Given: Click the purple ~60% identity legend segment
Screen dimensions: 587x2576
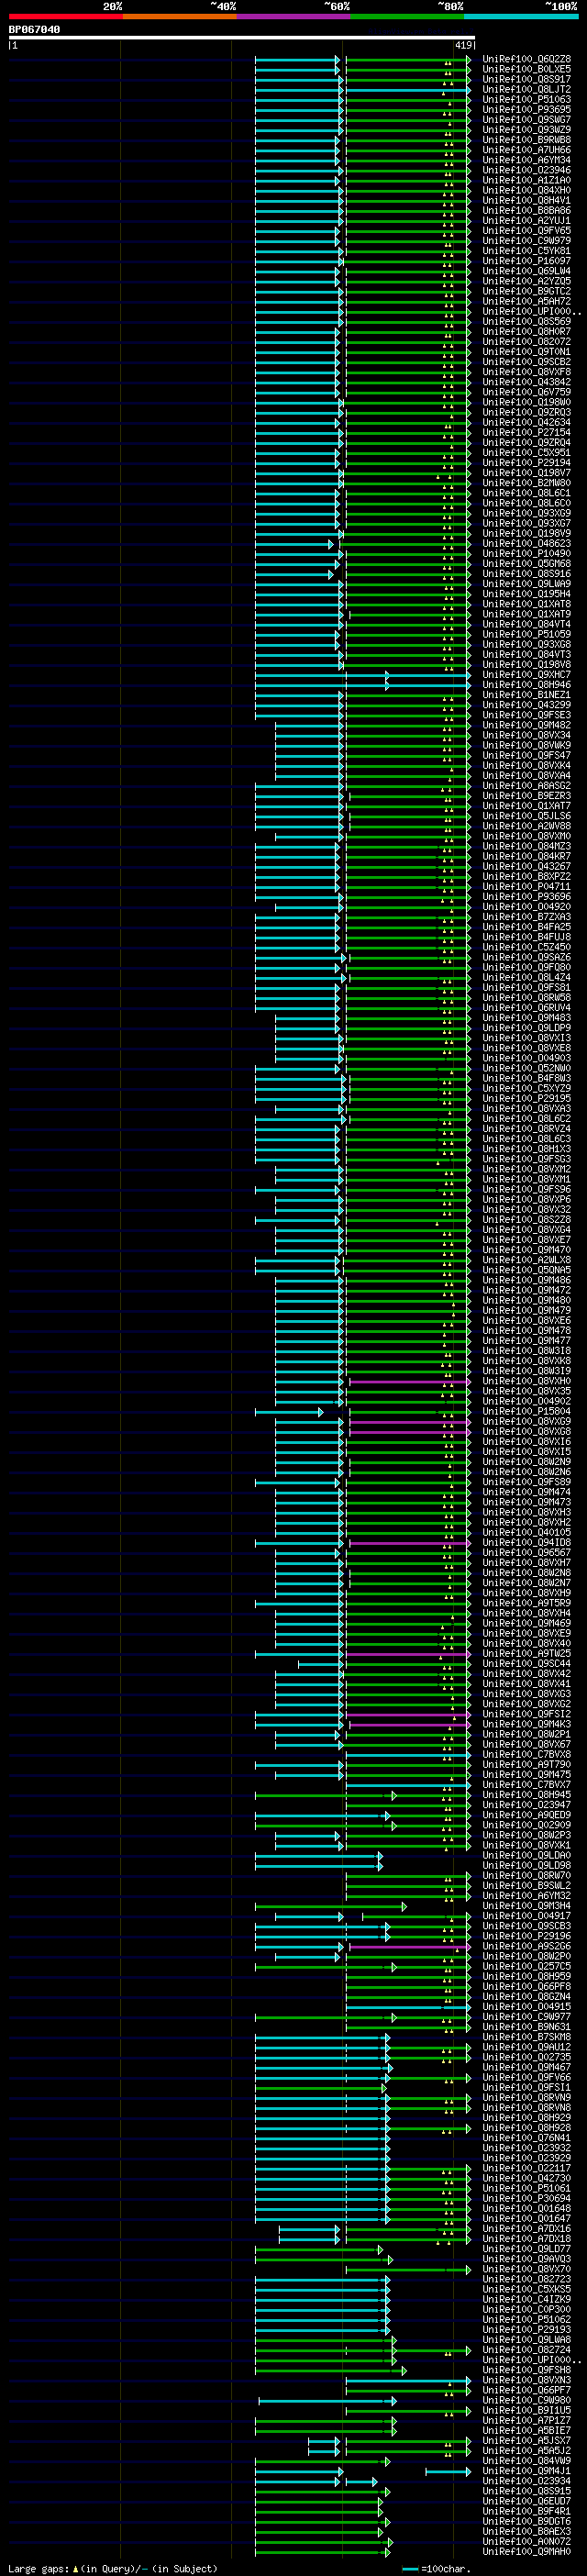Looking at the screenshot, I should pyautogui.click(x=293, y=16).
